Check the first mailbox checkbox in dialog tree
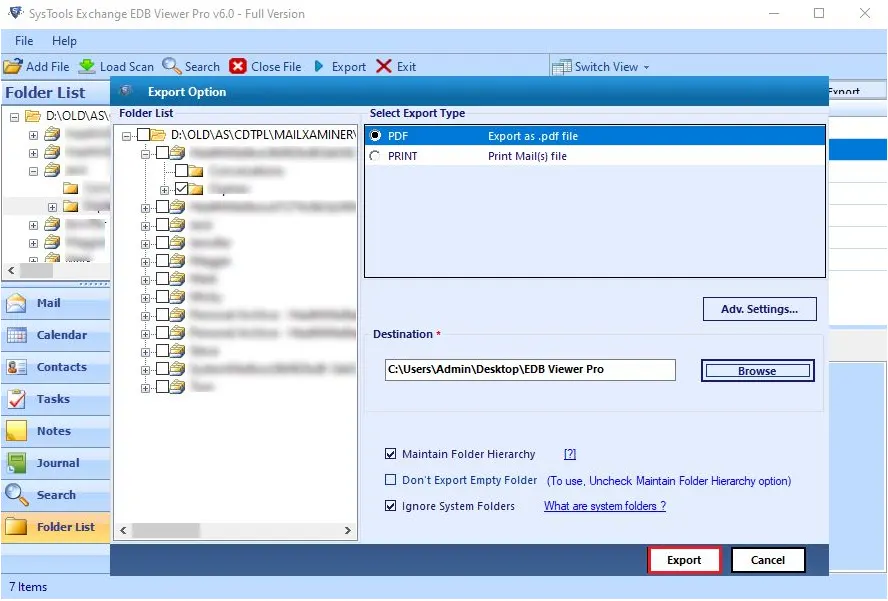Image resolution: width=888 pixels, height=601 pixels. [163, 152]
